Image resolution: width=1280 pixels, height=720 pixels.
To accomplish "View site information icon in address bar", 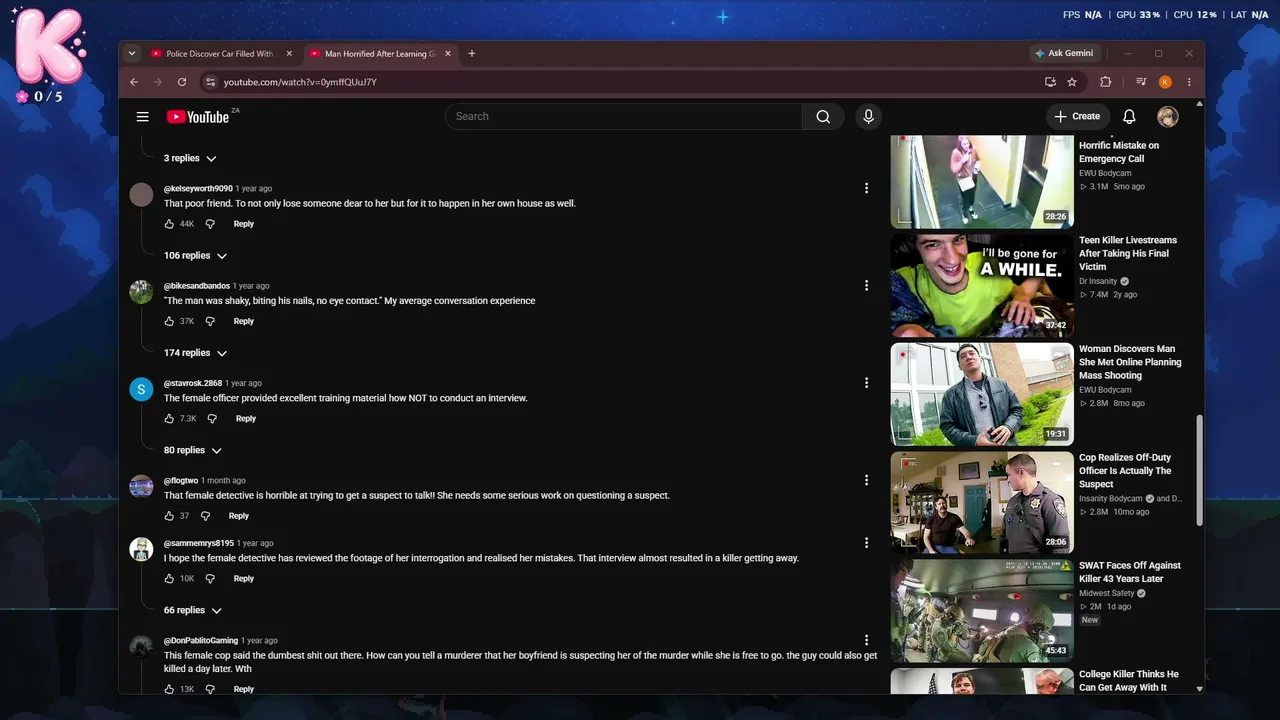I will point(209,82).
